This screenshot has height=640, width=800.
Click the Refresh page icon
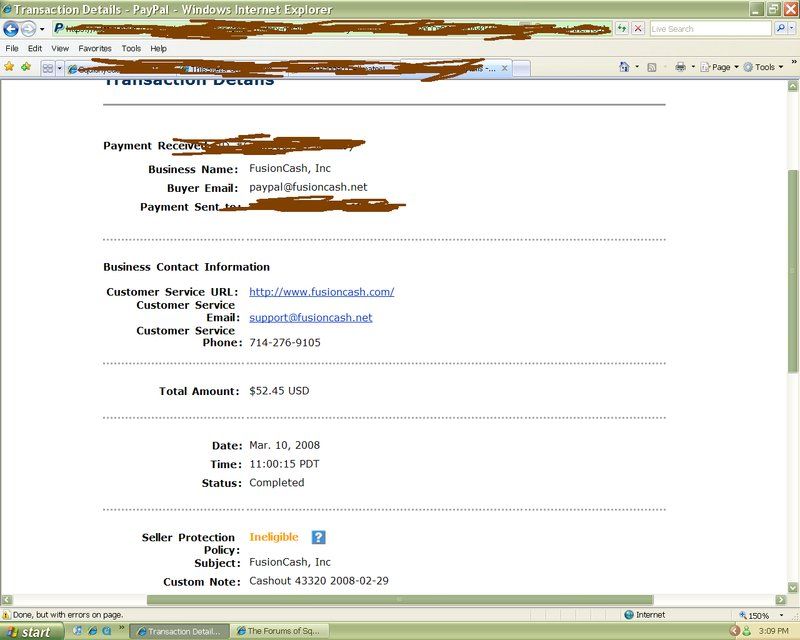[x=622, y=29]
